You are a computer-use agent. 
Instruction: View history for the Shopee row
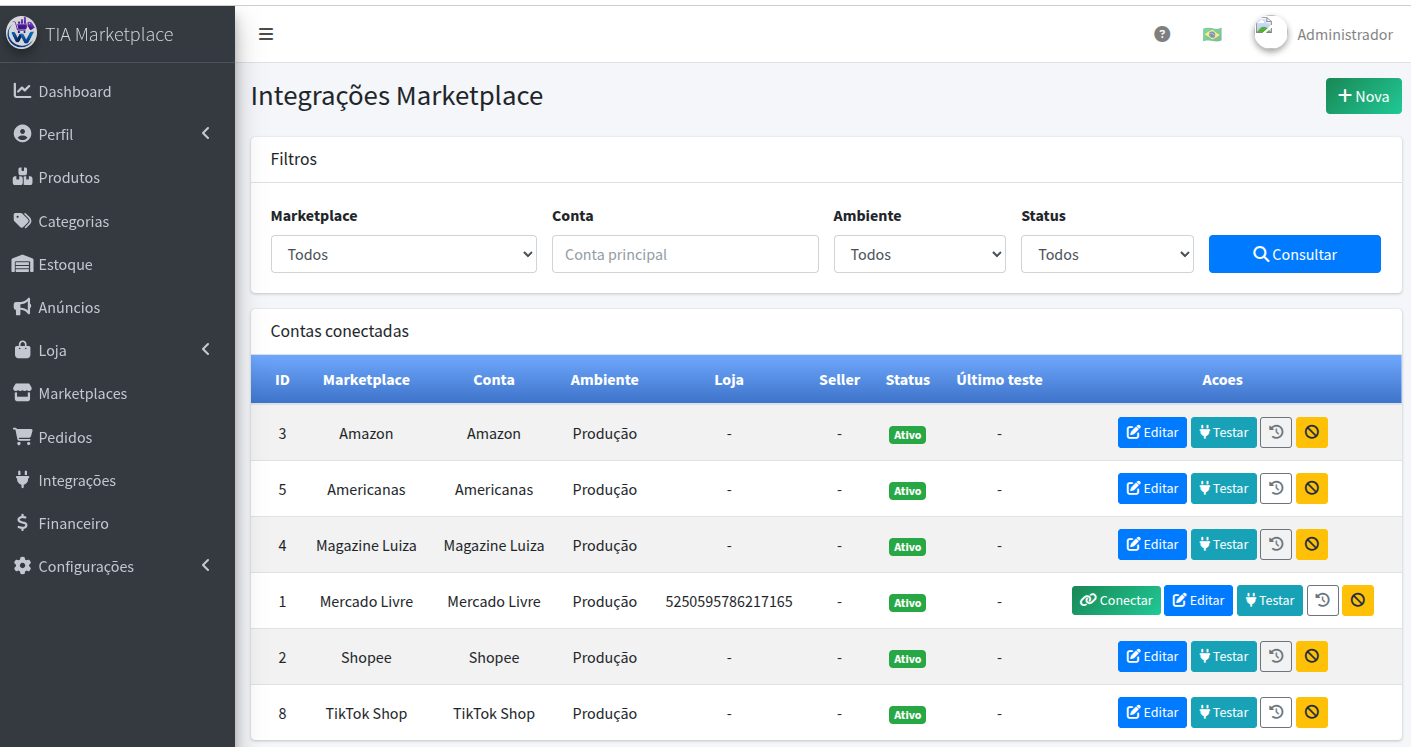coord(1276,657)
